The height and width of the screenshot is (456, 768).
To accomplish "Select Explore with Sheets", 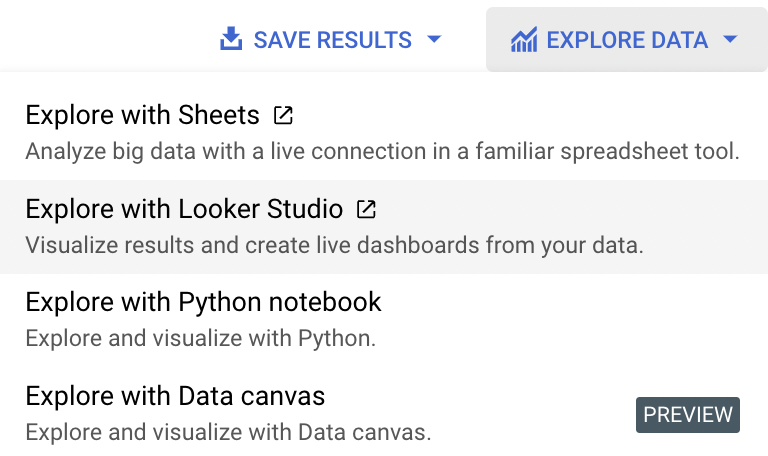I will click(x=142, y=115).
